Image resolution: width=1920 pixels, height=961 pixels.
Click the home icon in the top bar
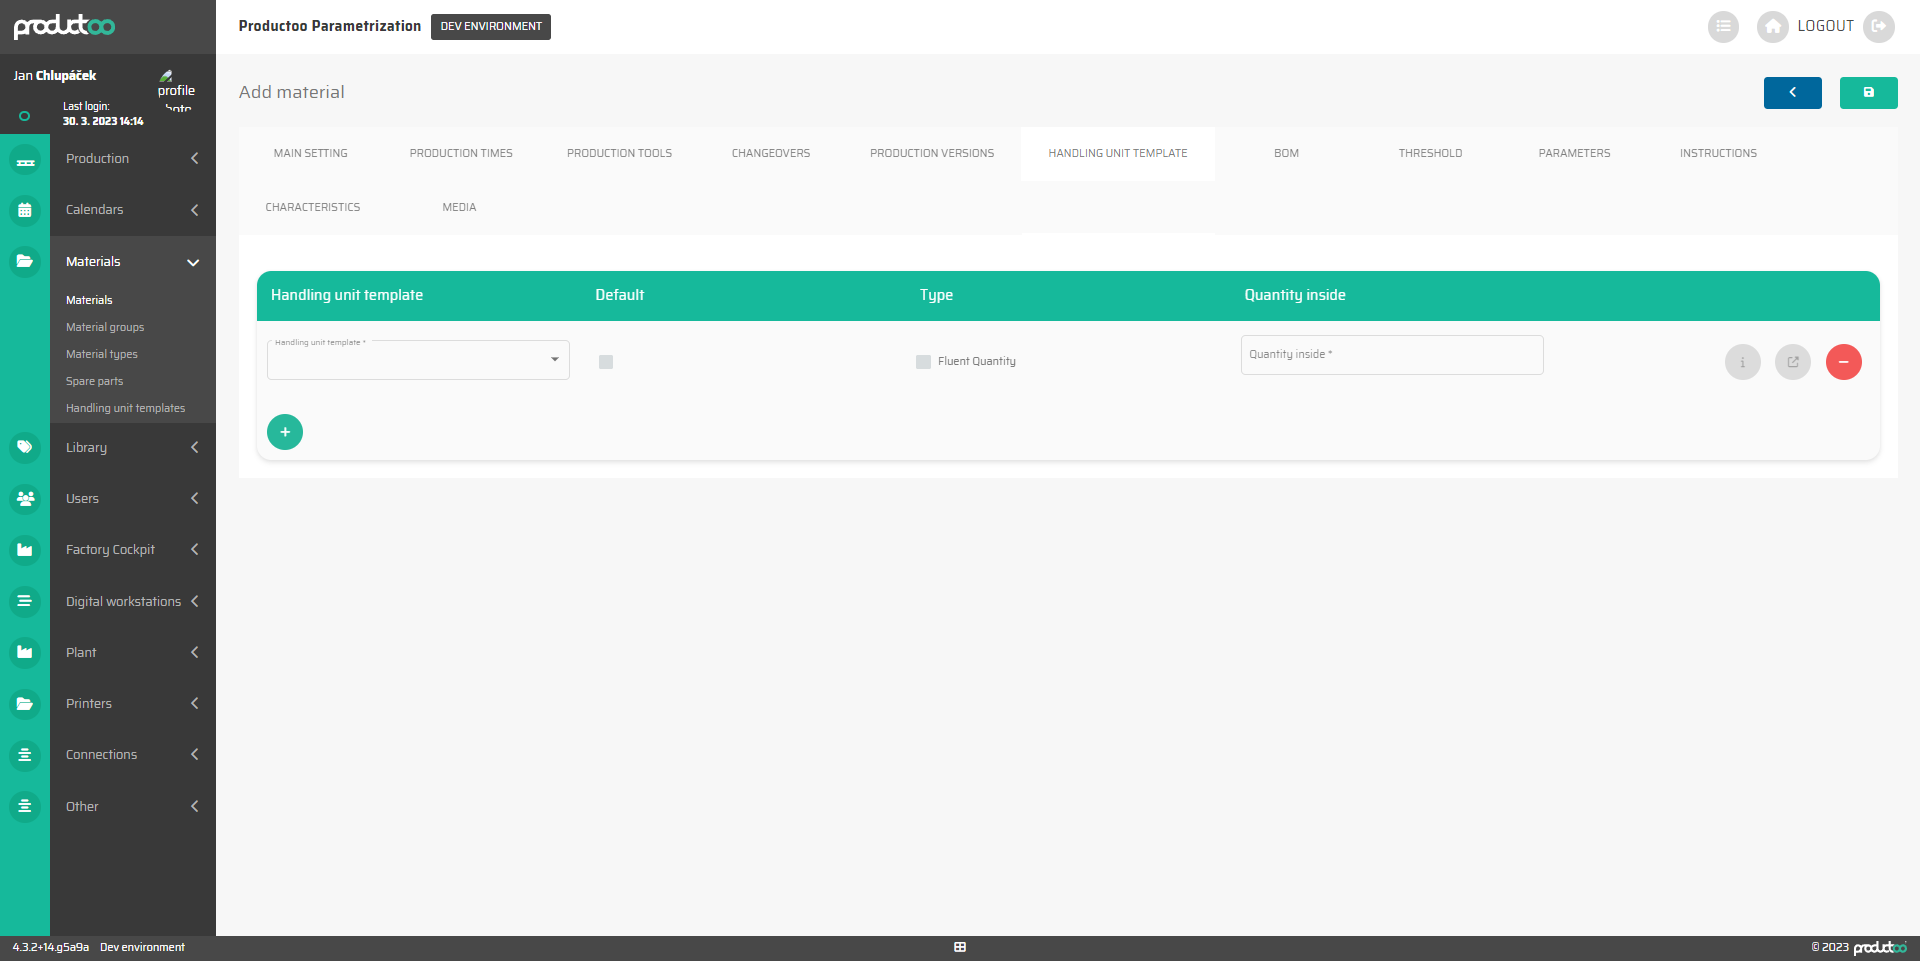pos(1772,27)
